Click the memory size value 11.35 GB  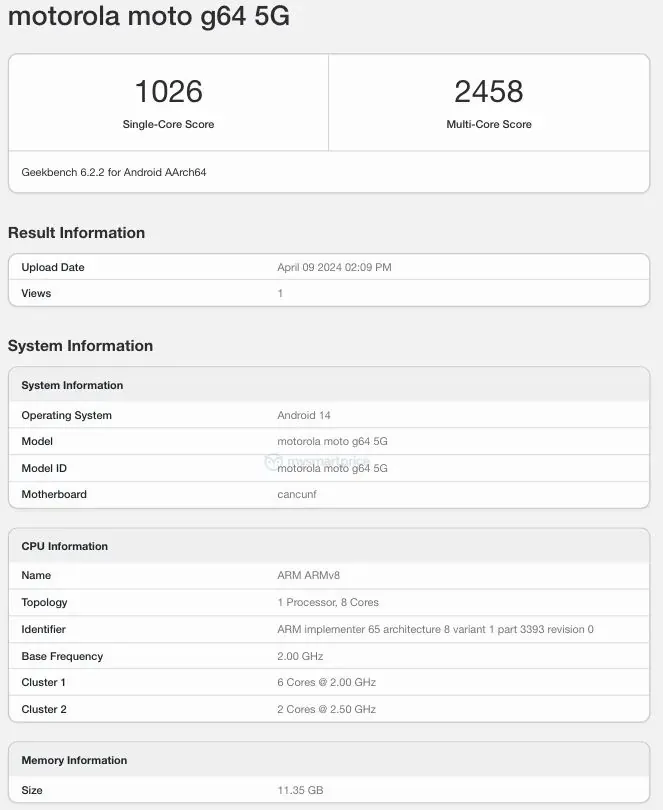click(x=300, y=791)
